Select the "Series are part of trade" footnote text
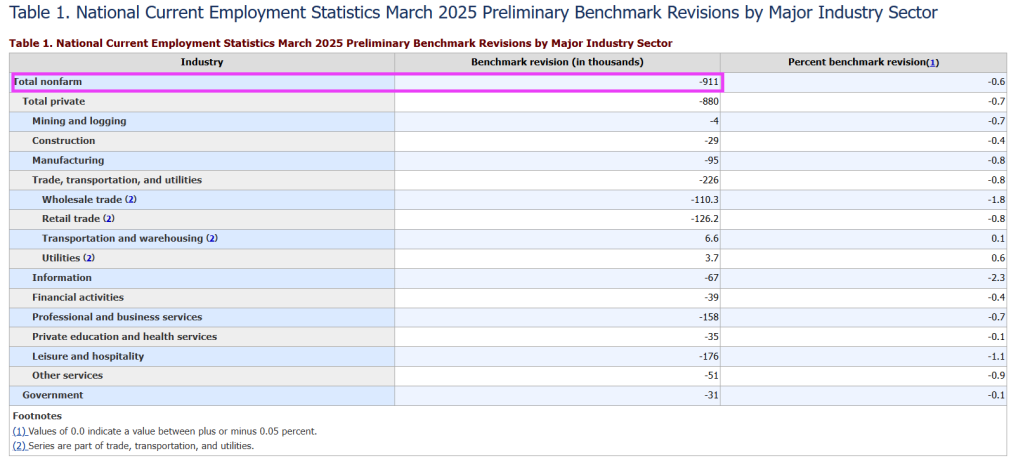Viewport: 1023px width, 458px height. point(141,446)
